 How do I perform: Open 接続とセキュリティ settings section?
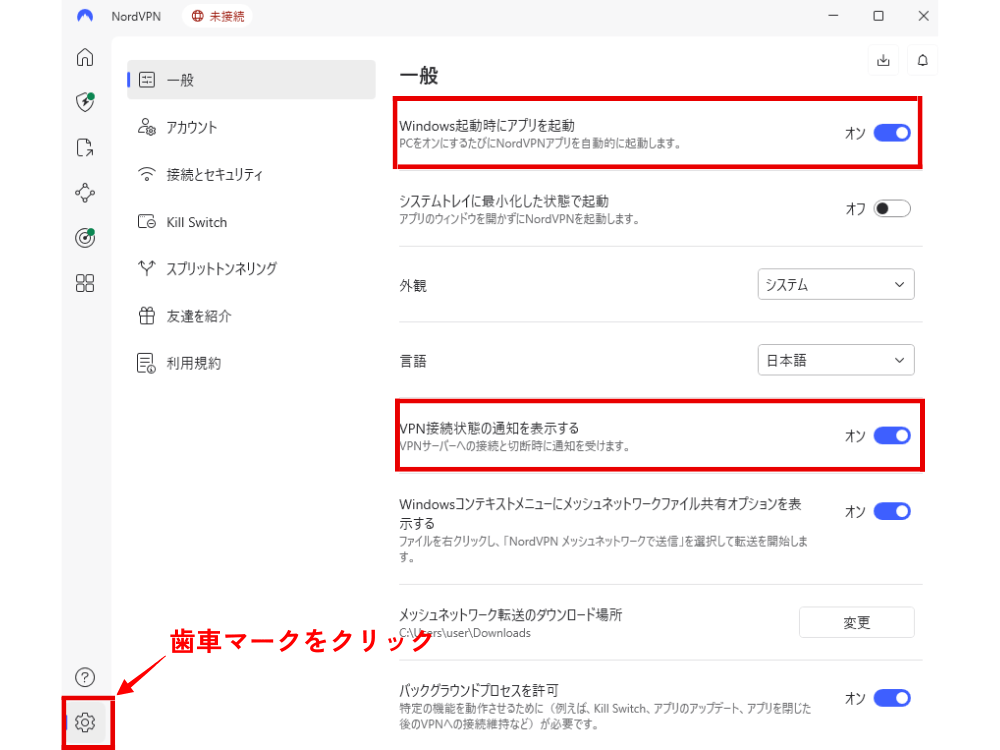point(214,175)
